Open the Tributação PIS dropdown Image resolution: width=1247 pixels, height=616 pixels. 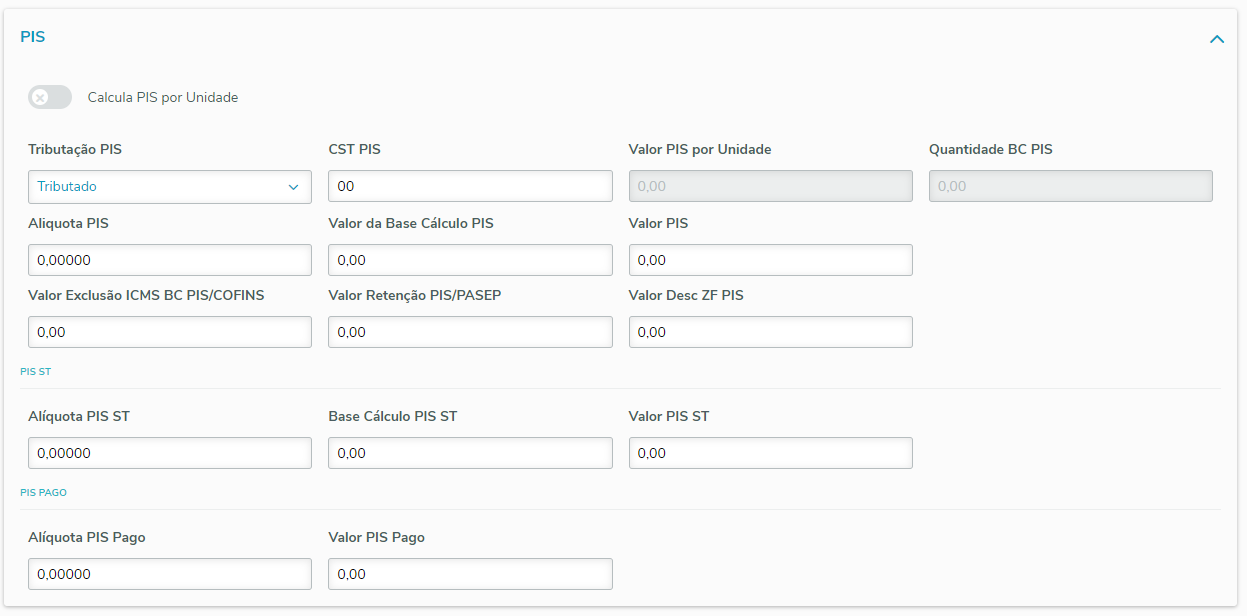click(x=170, y=187)
